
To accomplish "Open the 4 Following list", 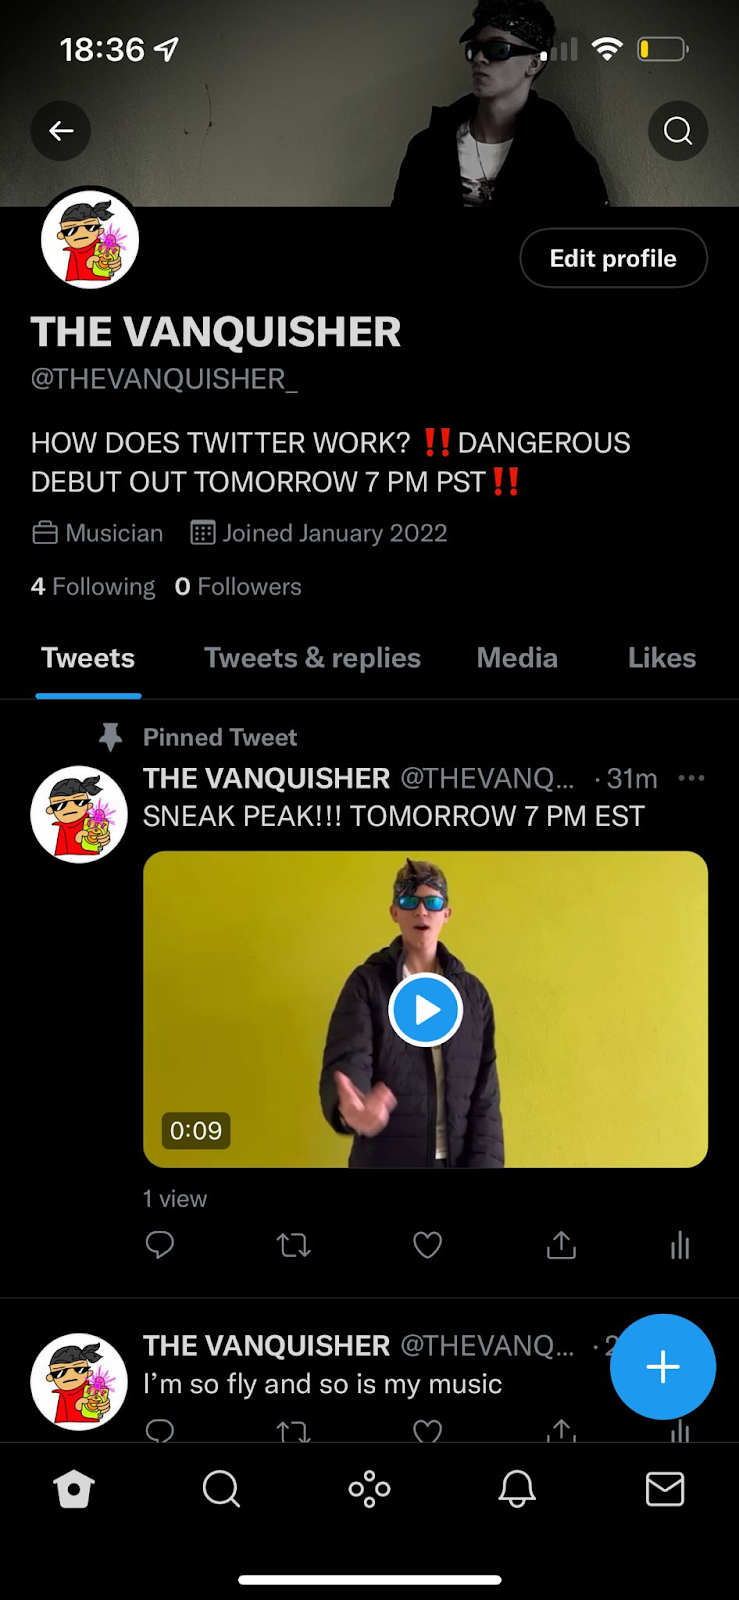I will [x=93, y=586].
